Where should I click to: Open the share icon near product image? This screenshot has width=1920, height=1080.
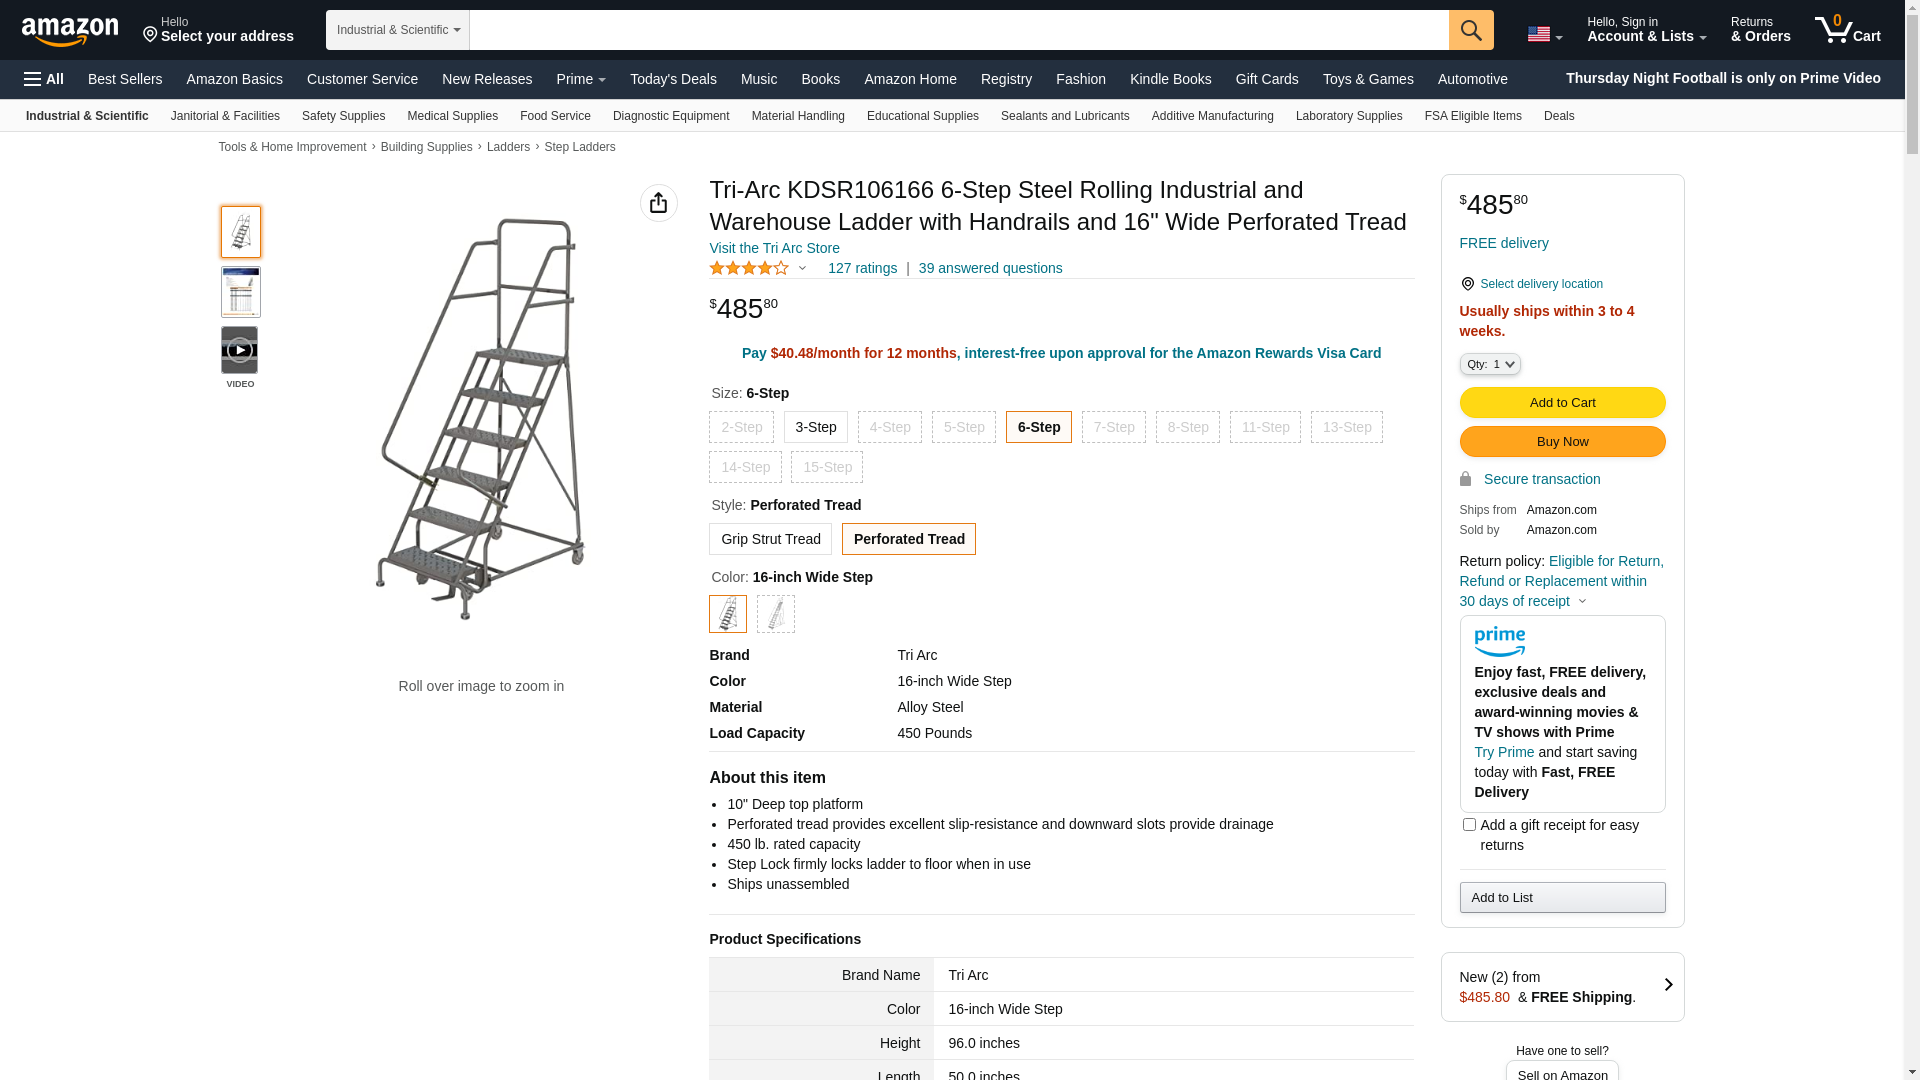click(658, 203)
